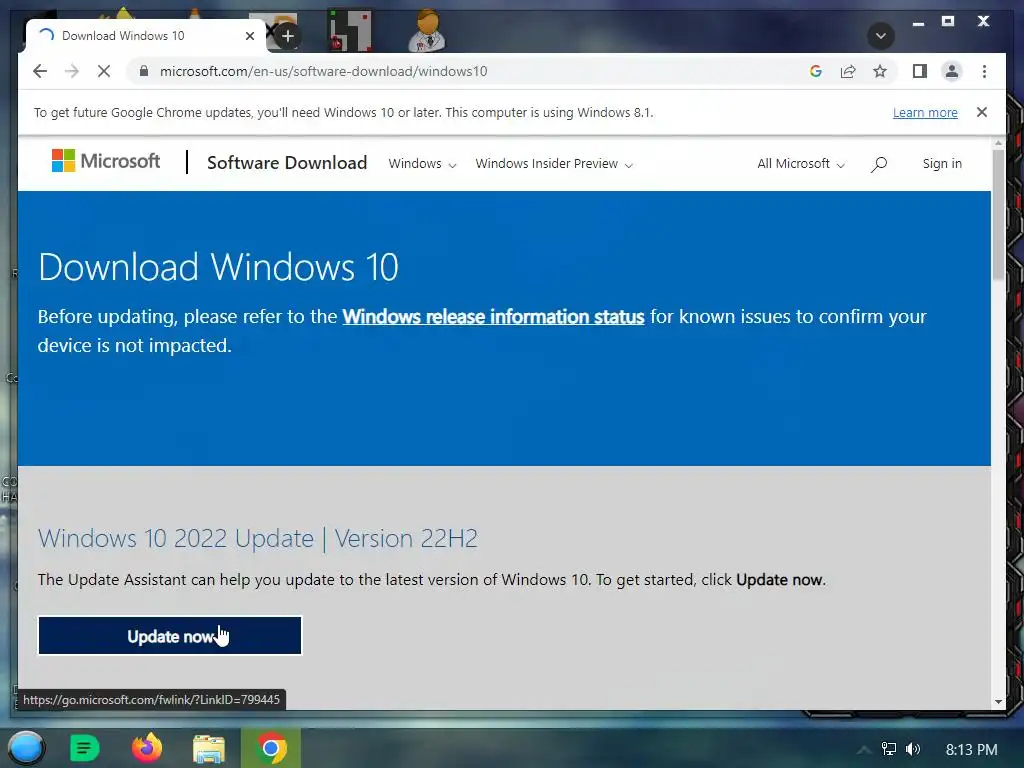This screenshot has height=768, width=1024.
Task: Open File Explorer from the taskbar
Action: [x=208, y=749]
